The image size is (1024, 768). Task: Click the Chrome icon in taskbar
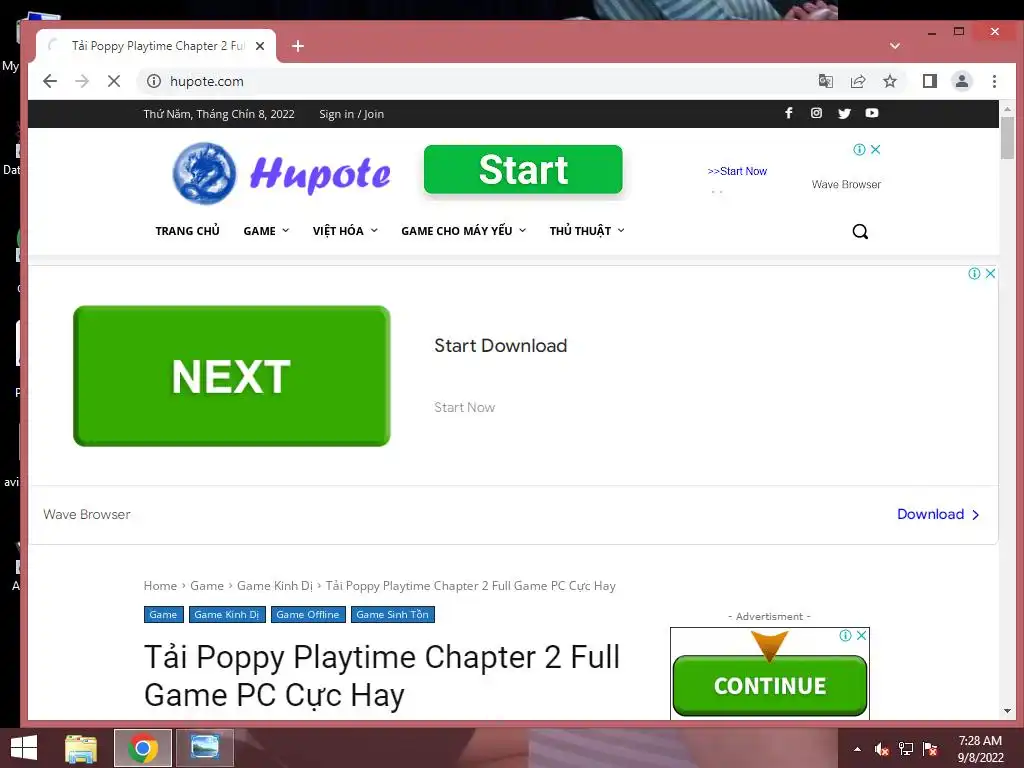point(142,748)
